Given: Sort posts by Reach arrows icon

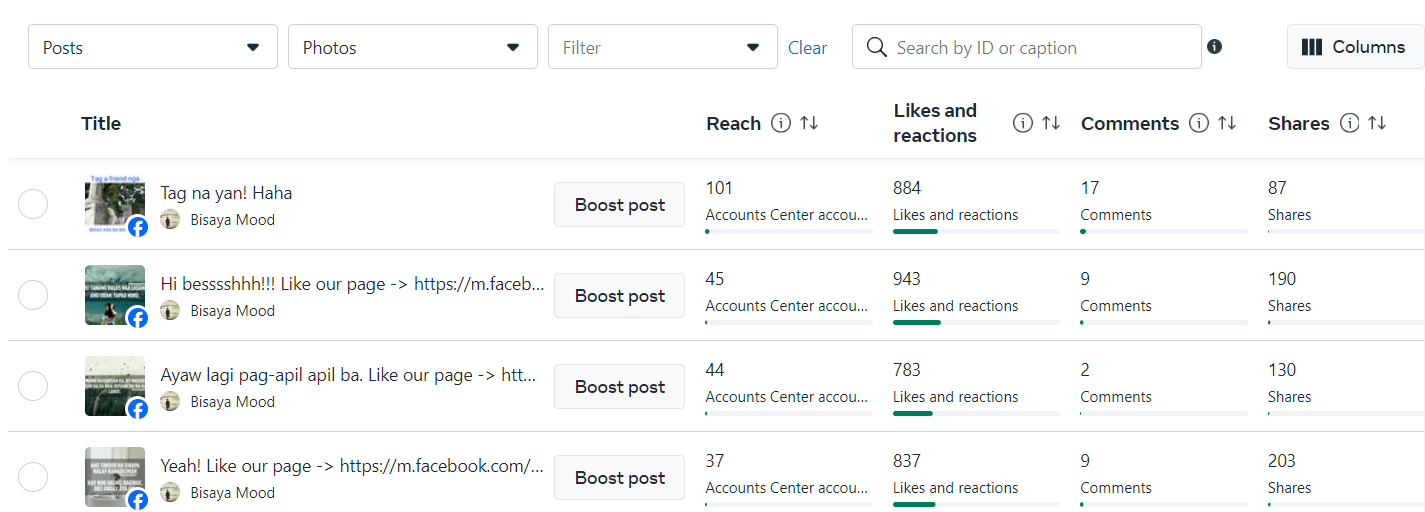Looking at the screenshot, I should [809, 123].
